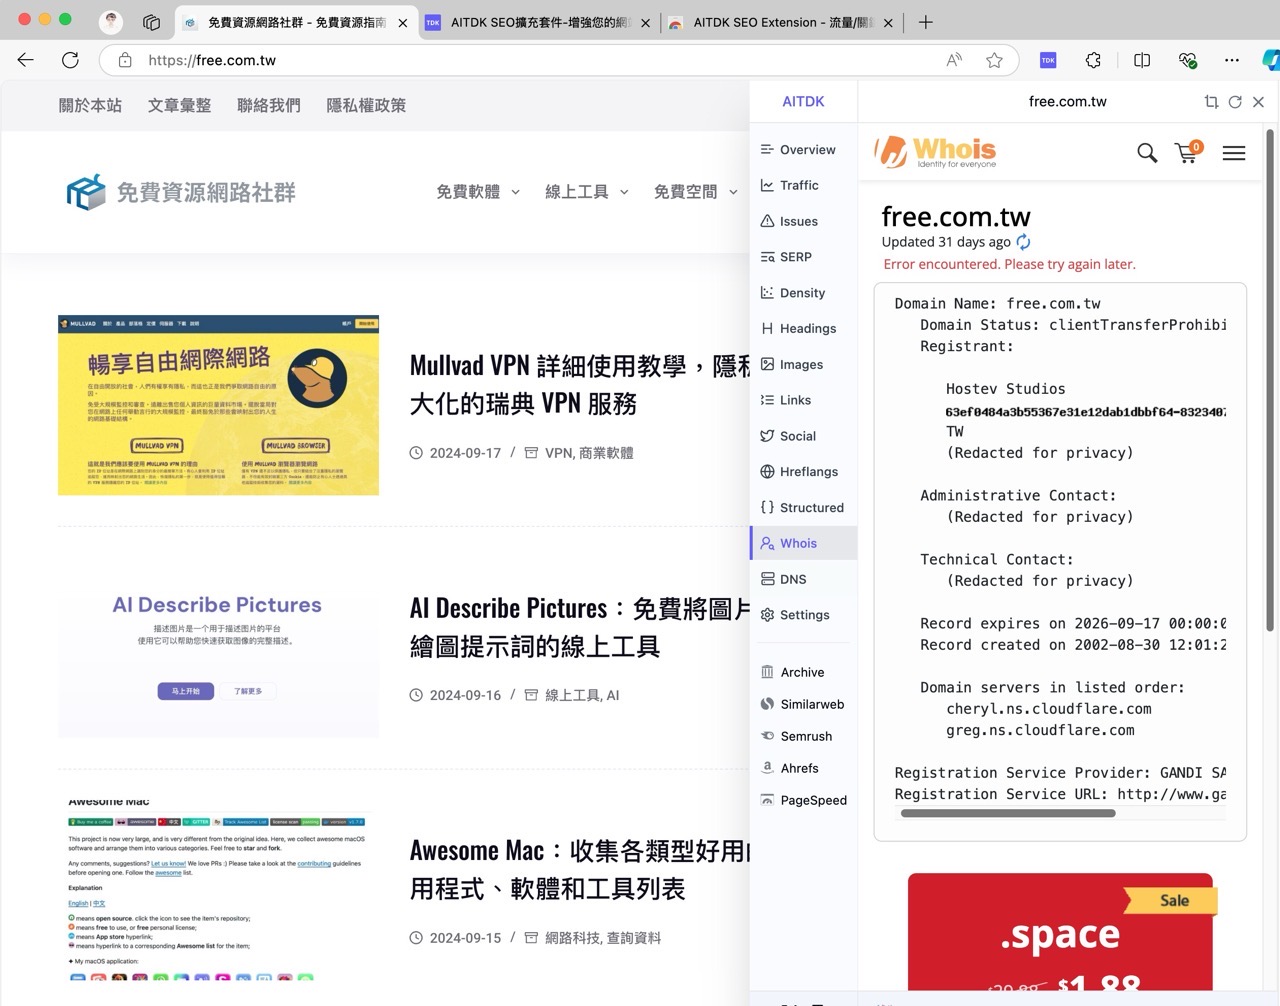
Task: Click the 線上工具 category under AI article
Action: point(572,695)
